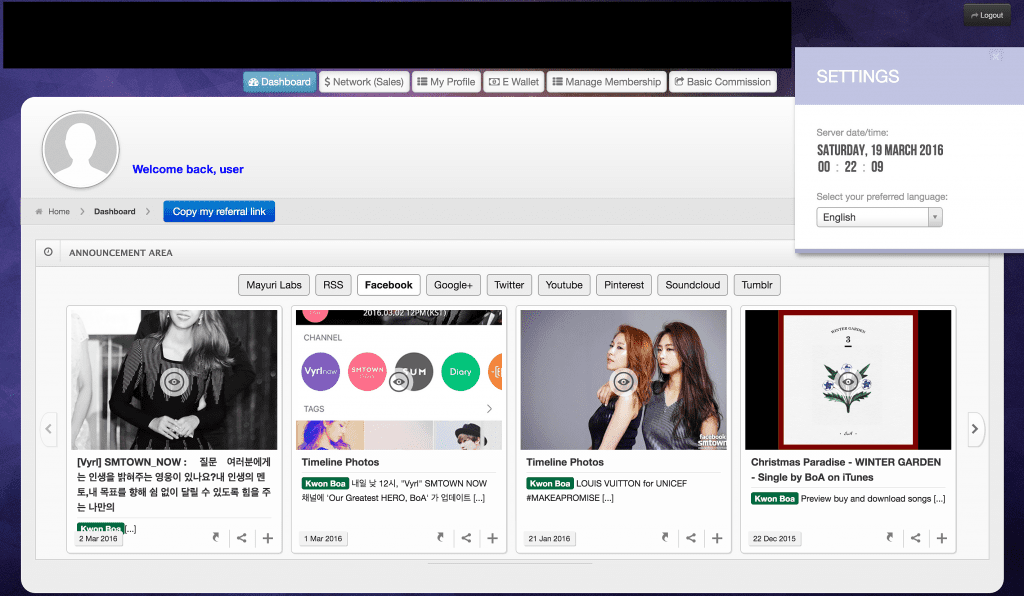Open the Dashboard tab
This screenshot has height=596, width=1024.
coord(280,82)
